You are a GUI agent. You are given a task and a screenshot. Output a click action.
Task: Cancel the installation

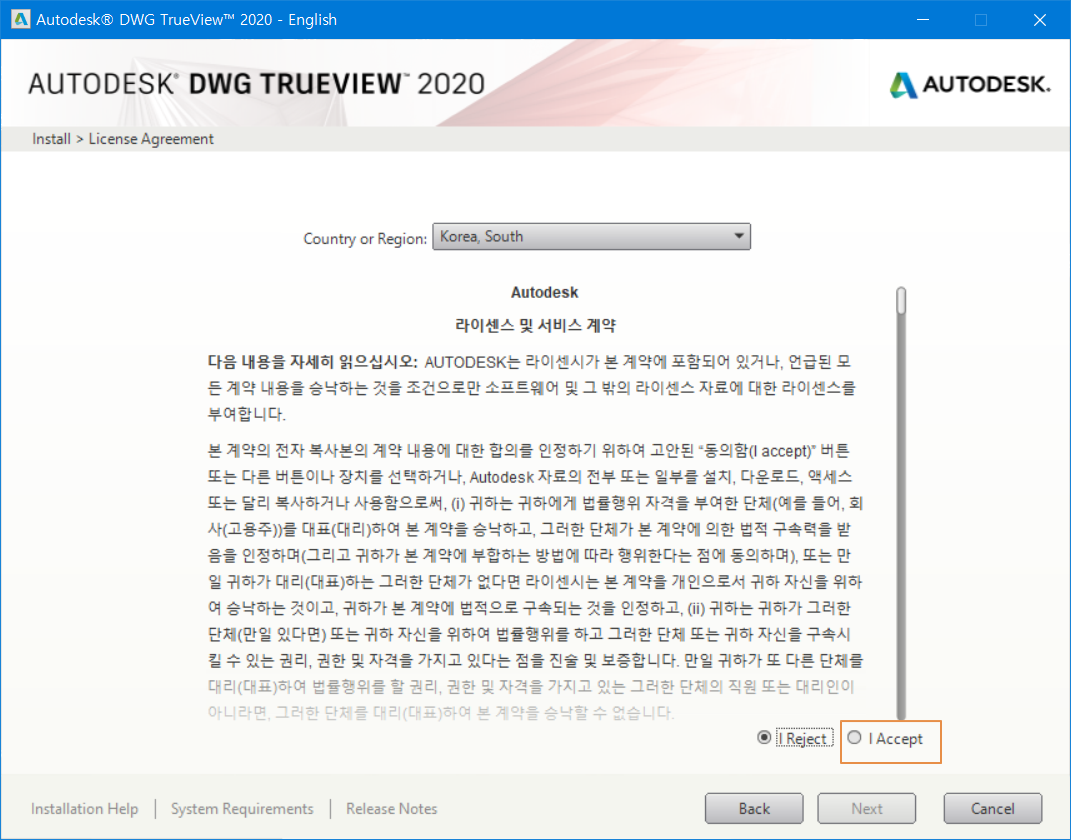pyautogui.click(x=992, y=809)
